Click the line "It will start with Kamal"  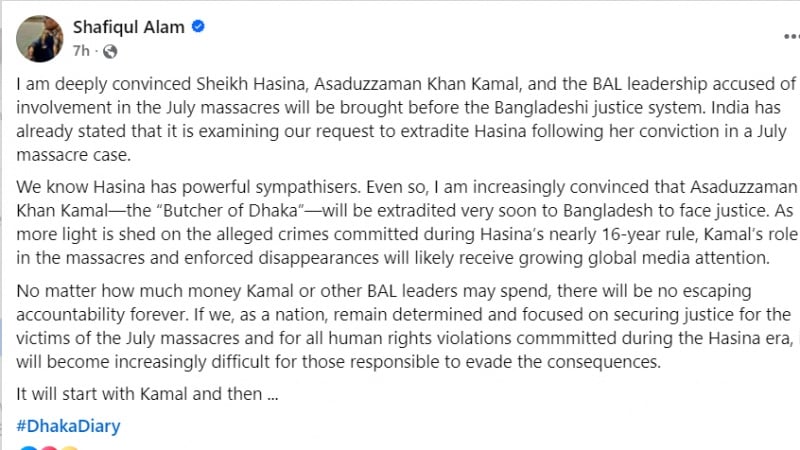click(x=147, y=394)
